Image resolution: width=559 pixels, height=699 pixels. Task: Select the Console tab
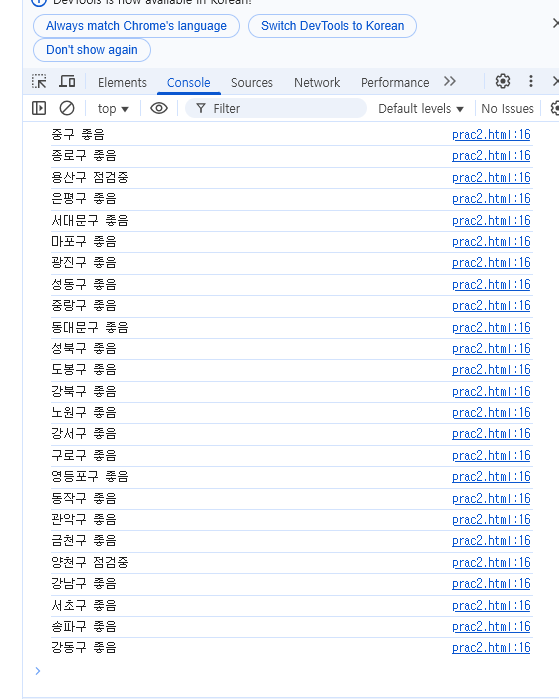[189, 82]
